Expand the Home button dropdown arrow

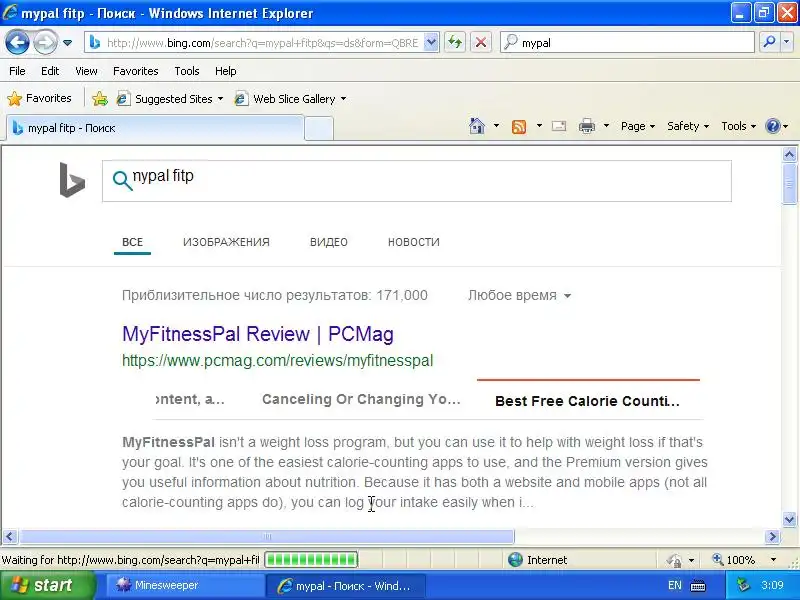(x=496, y=126)
